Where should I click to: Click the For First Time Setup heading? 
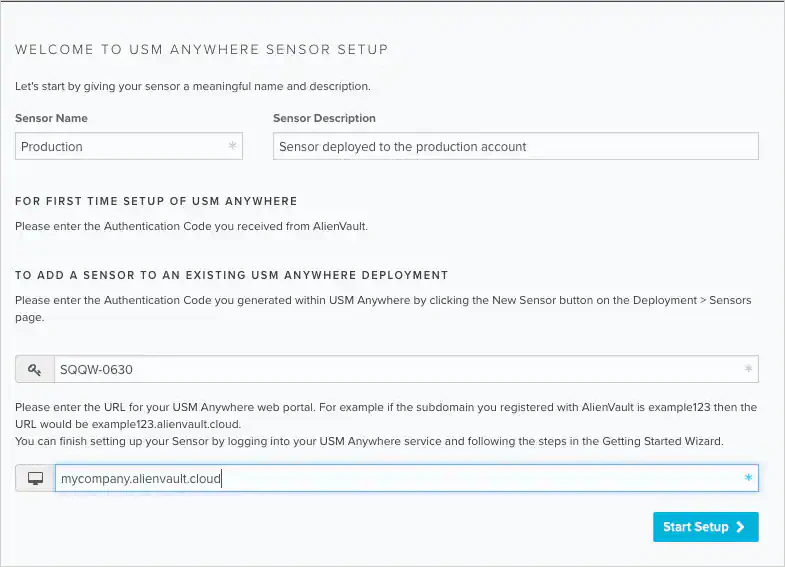156,201
